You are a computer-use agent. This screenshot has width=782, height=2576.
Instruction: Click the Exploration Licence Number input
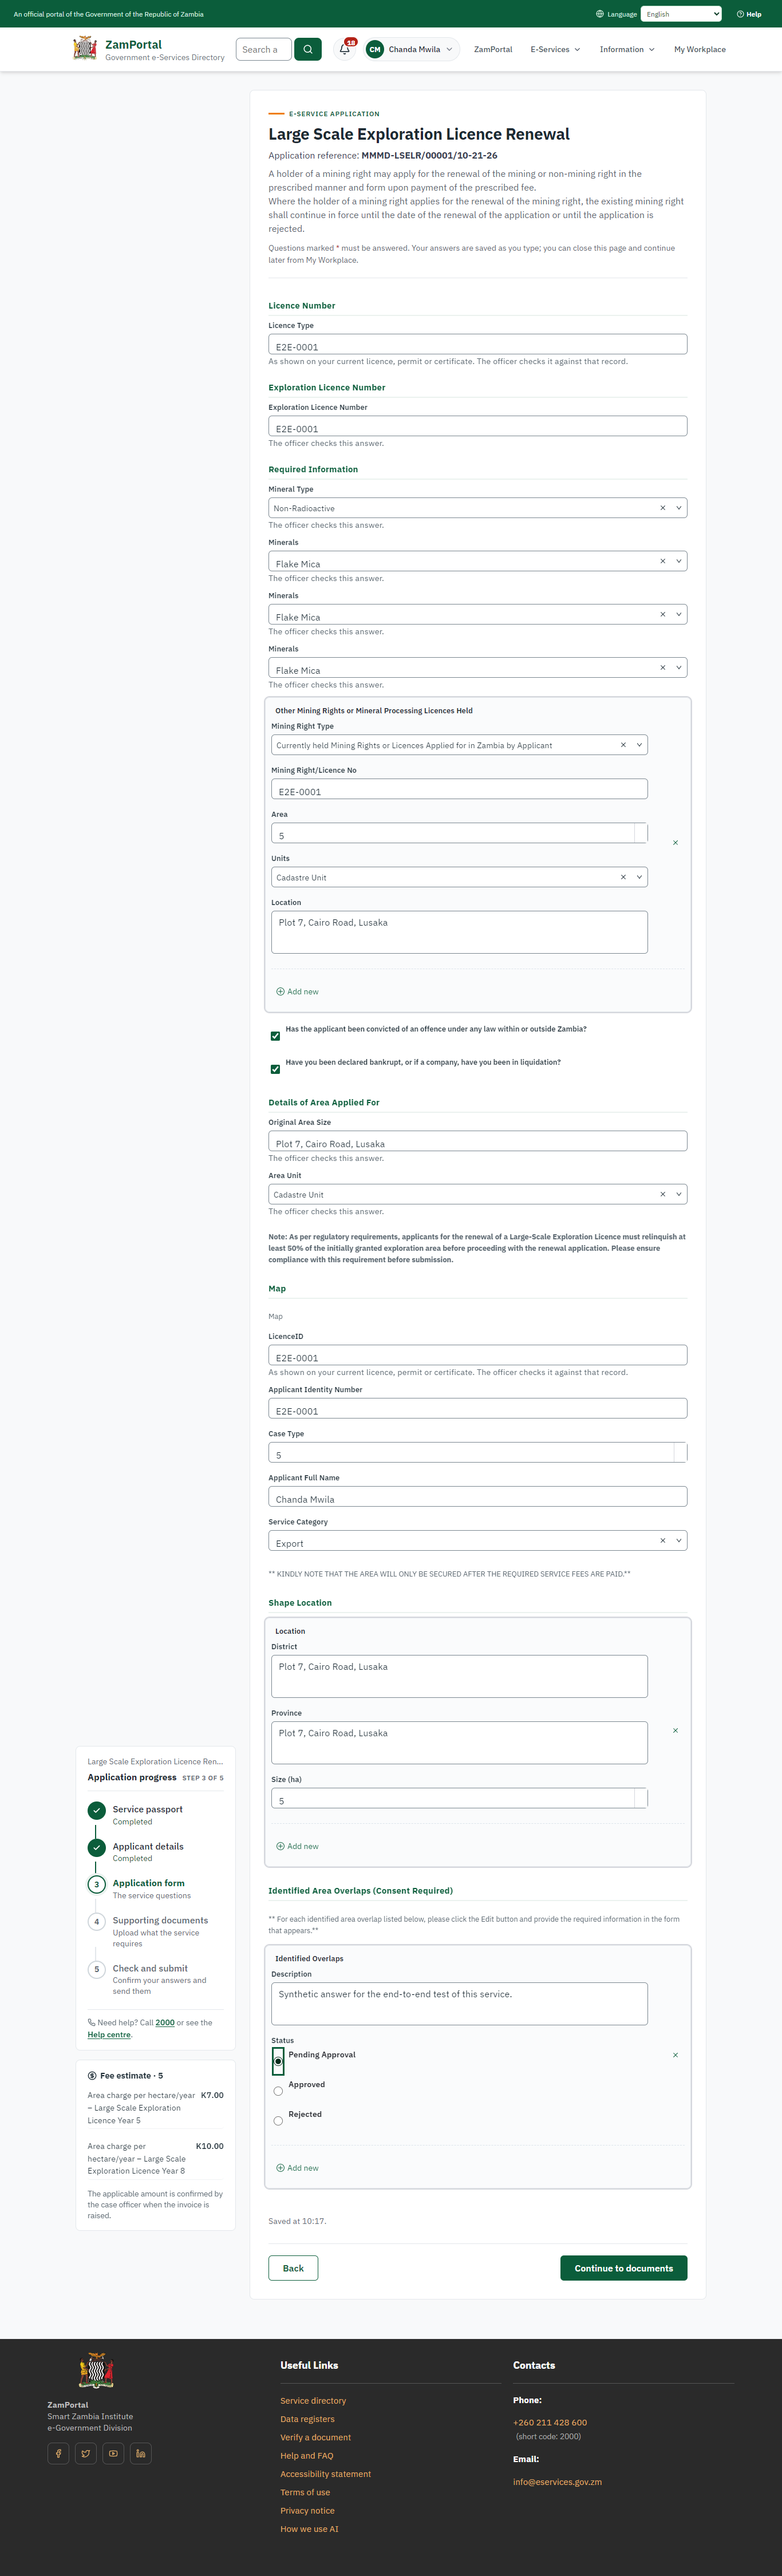click(478, 426)
